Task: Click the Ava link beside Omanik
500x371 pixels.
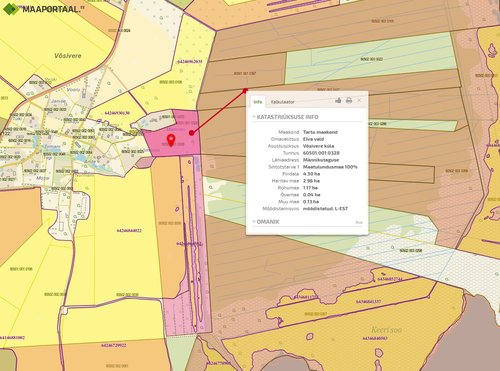Action: [x=359, y=222]
